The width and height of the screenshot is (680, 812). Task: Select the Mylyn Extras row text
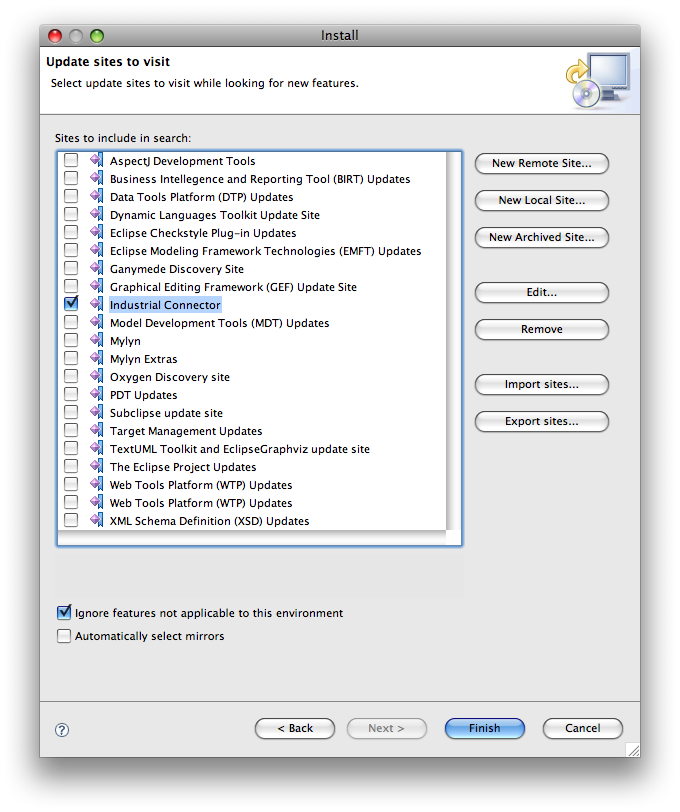click(143, 359)
